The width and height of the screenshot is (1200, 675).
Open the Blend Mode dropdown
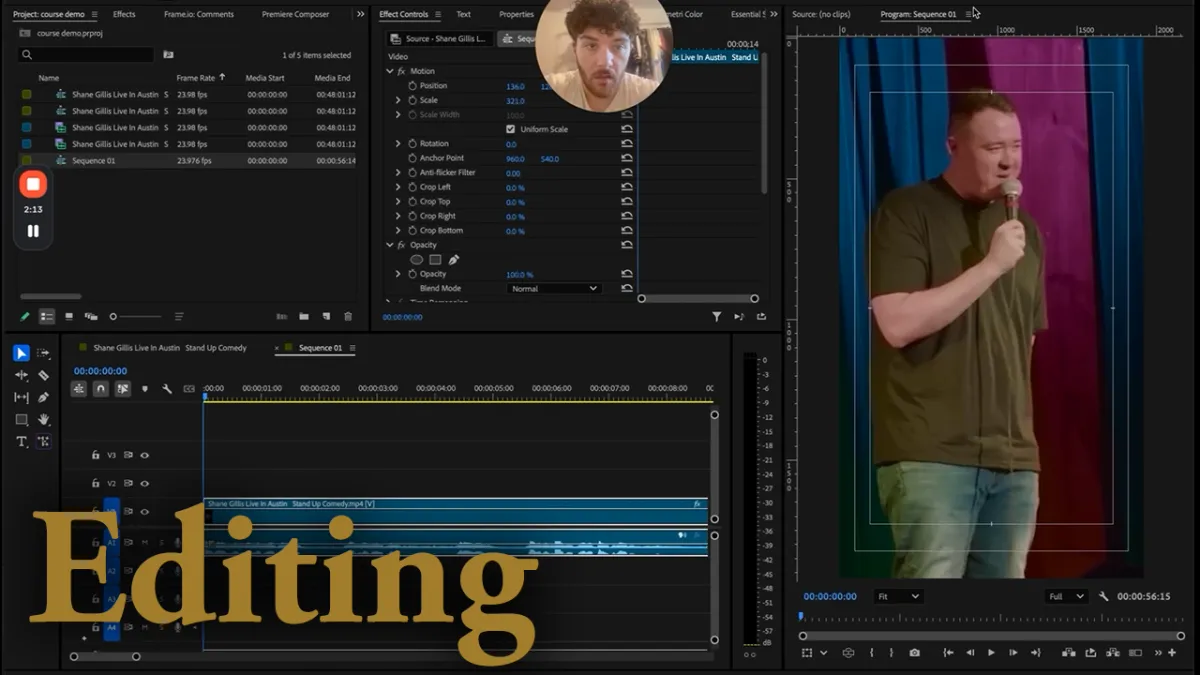pos(553,289)
